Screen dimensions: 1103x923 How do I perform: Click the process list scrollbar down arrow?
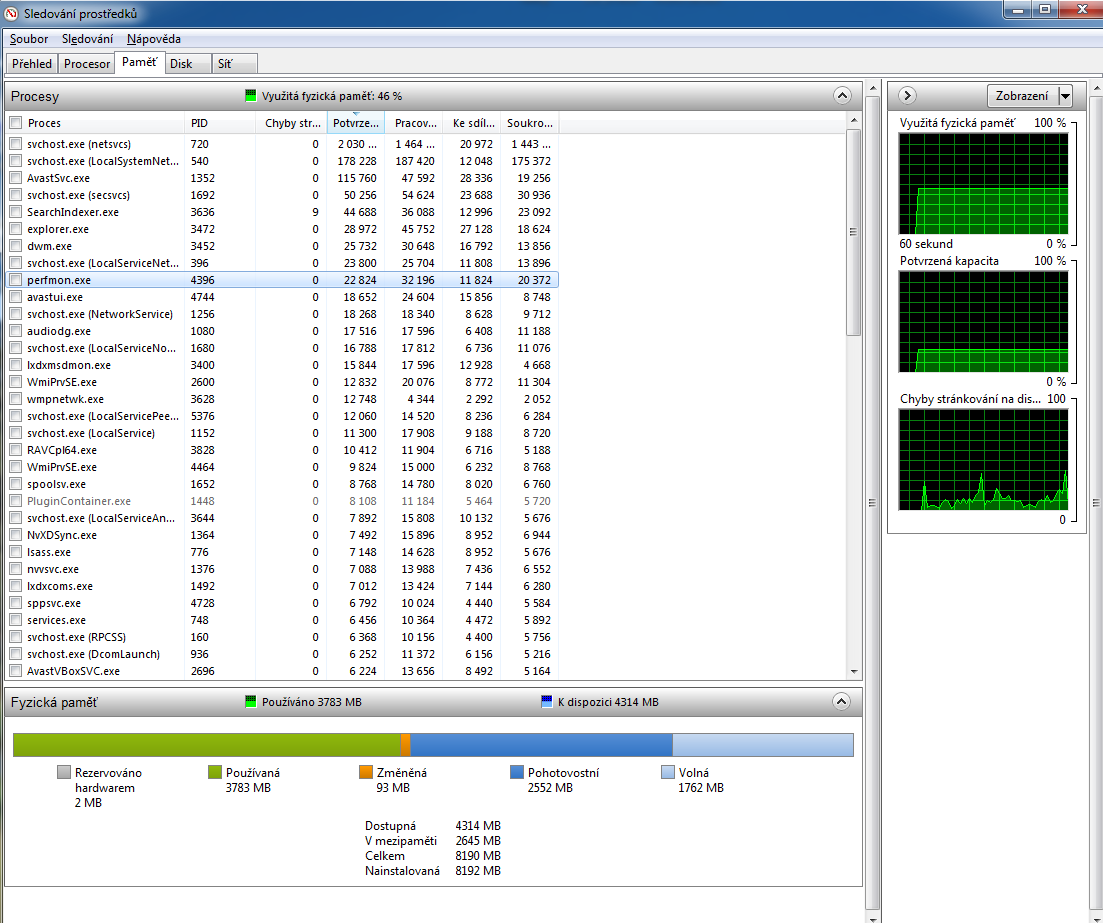(854, 672)
